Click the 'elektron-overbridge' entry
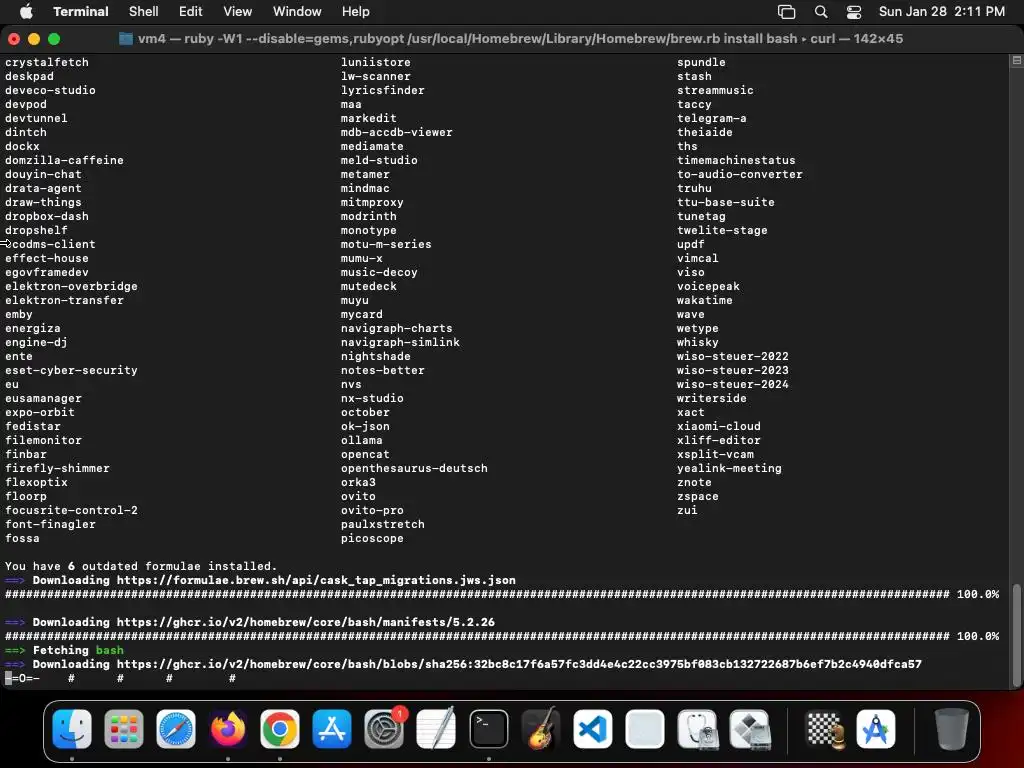The height and width of the screenshot is (768, 1024). point(71,286)
